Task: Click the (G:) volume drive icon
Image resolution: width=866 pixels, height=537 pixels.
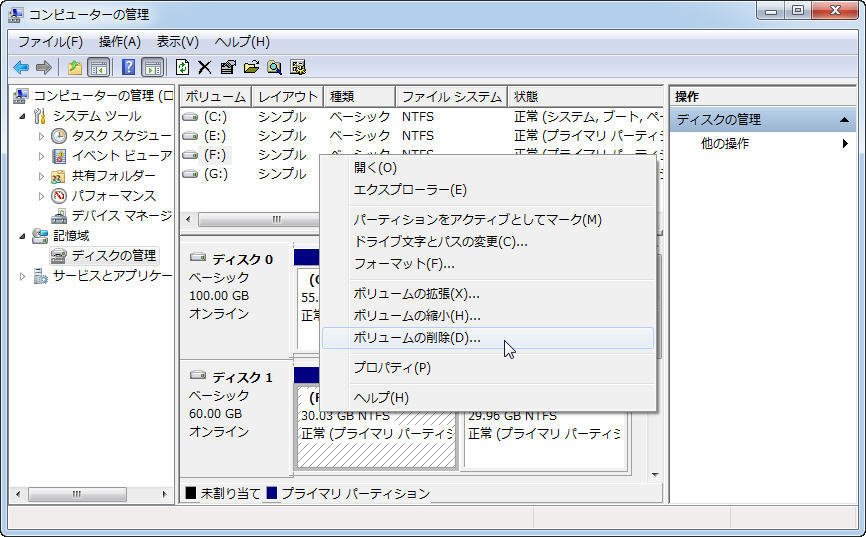Action: (x=191, y=174)
